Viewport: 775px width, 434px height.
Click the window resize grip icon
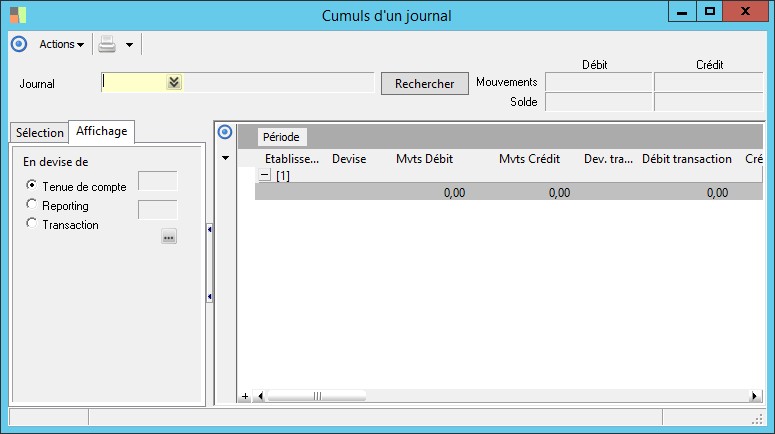[x=757, y=419]
